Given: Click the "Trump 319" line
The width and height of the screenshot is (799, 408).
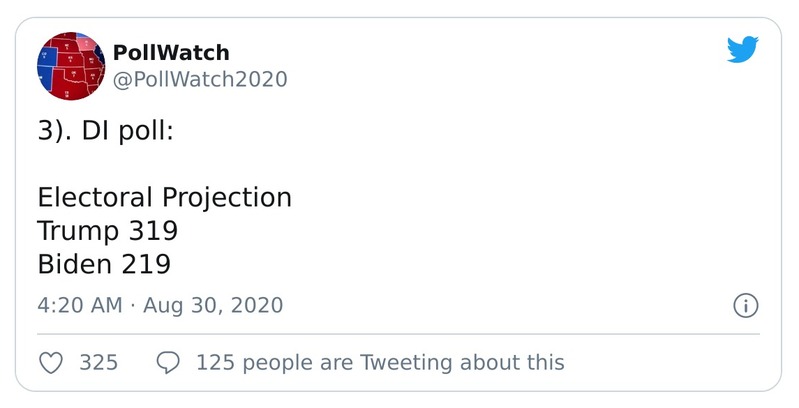Looking at the screenshot, I should [108, 231].
